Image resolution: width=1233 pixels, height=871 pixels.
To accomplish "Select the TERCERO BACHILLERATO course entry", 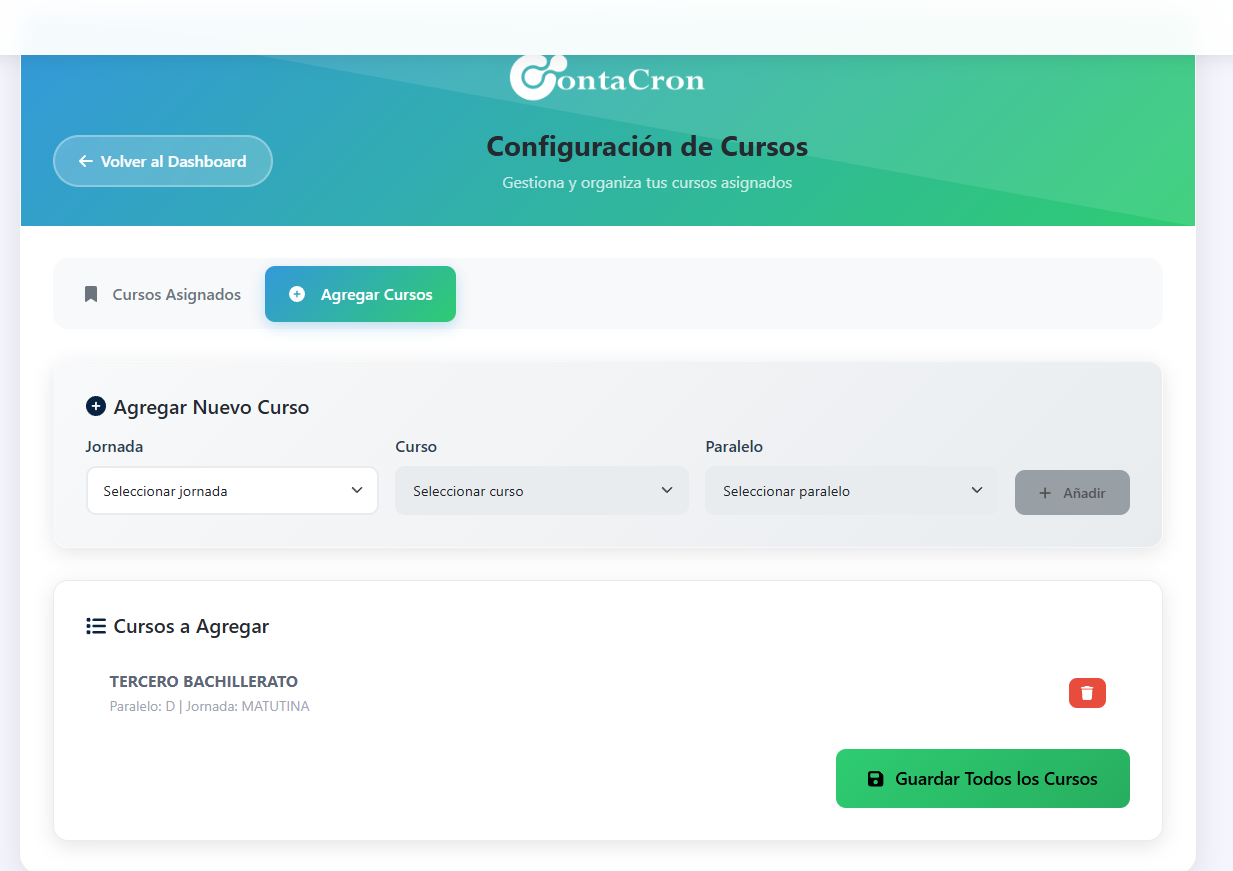I will coord(203,681).
